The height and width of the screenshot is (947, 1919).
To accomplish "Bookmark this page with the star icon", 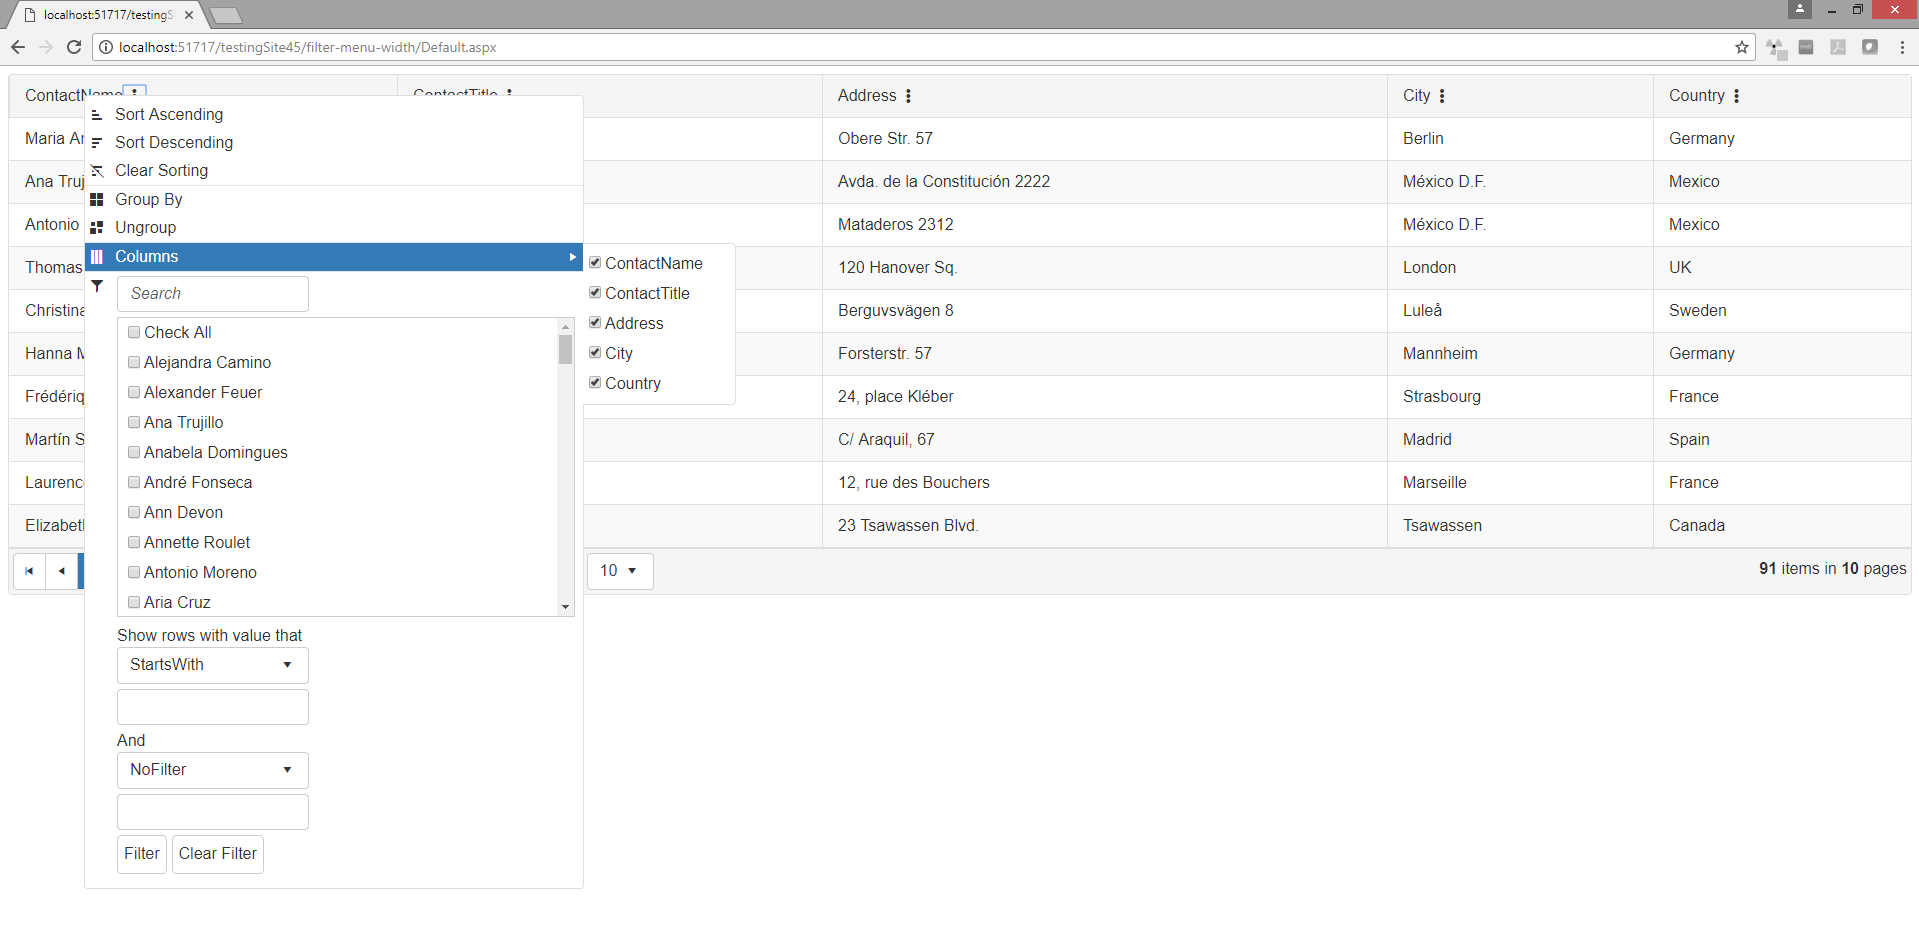I will click(1742, 47).
